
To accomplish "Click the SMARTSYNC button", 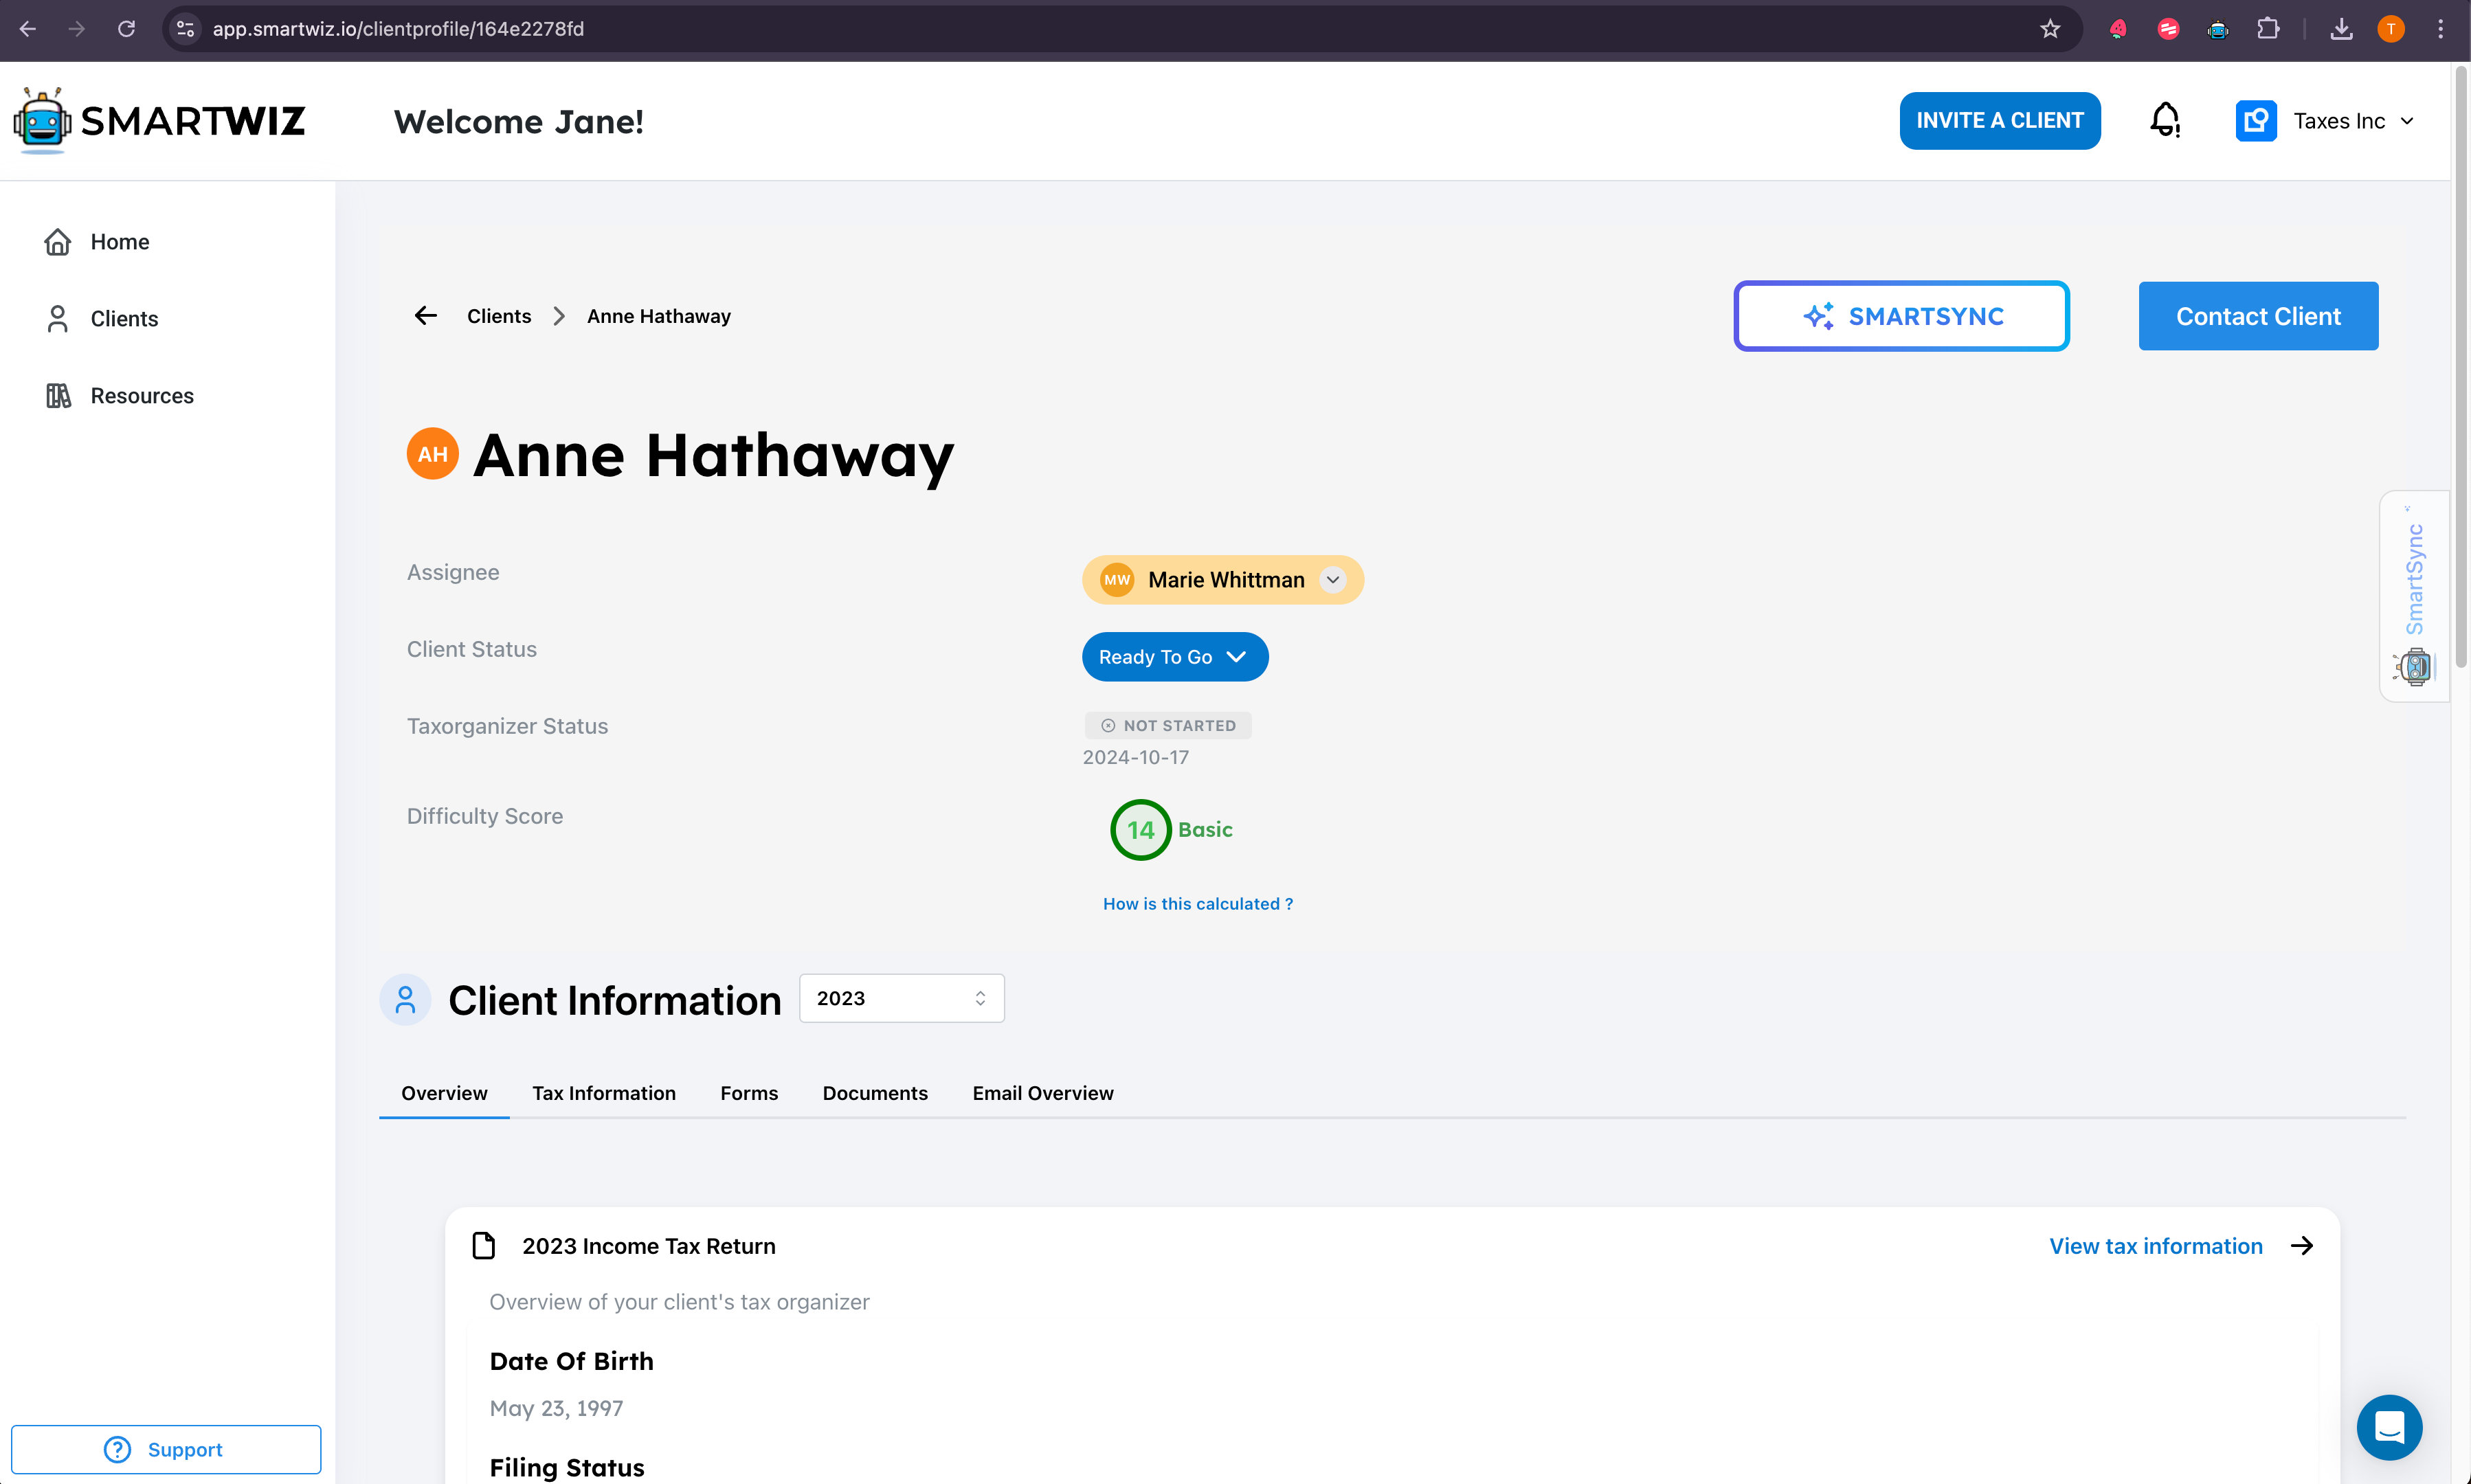I will [x=1901, y=316].
